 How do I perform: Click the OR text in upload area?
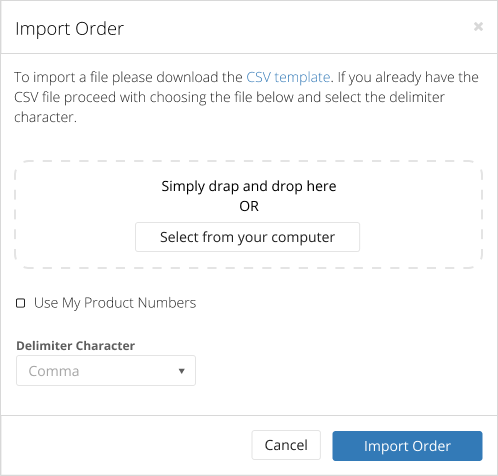(x=249, y=206)
